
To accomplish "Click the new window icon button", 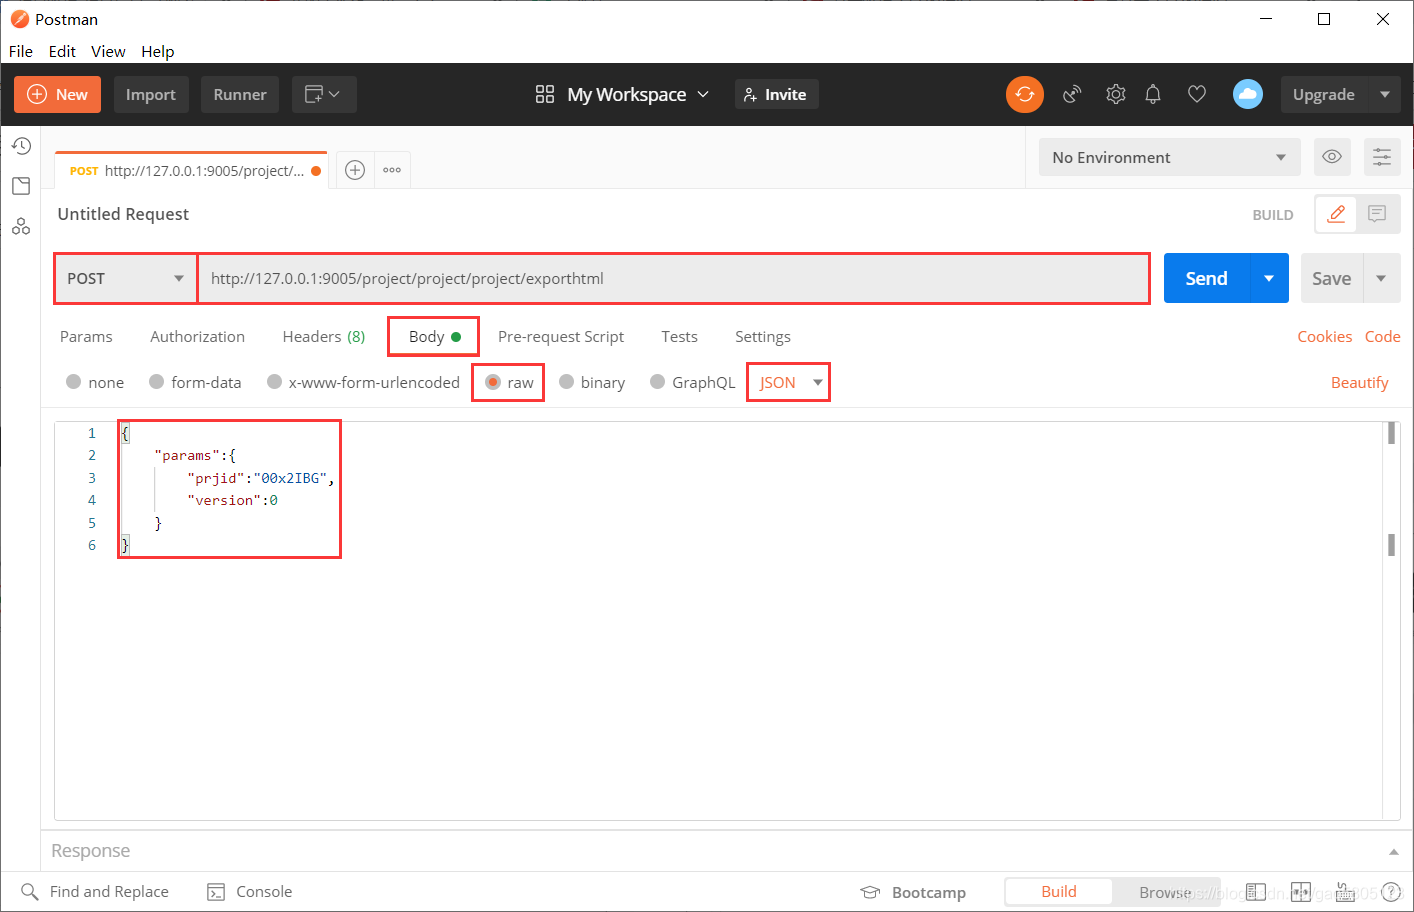I will (324, 94).
